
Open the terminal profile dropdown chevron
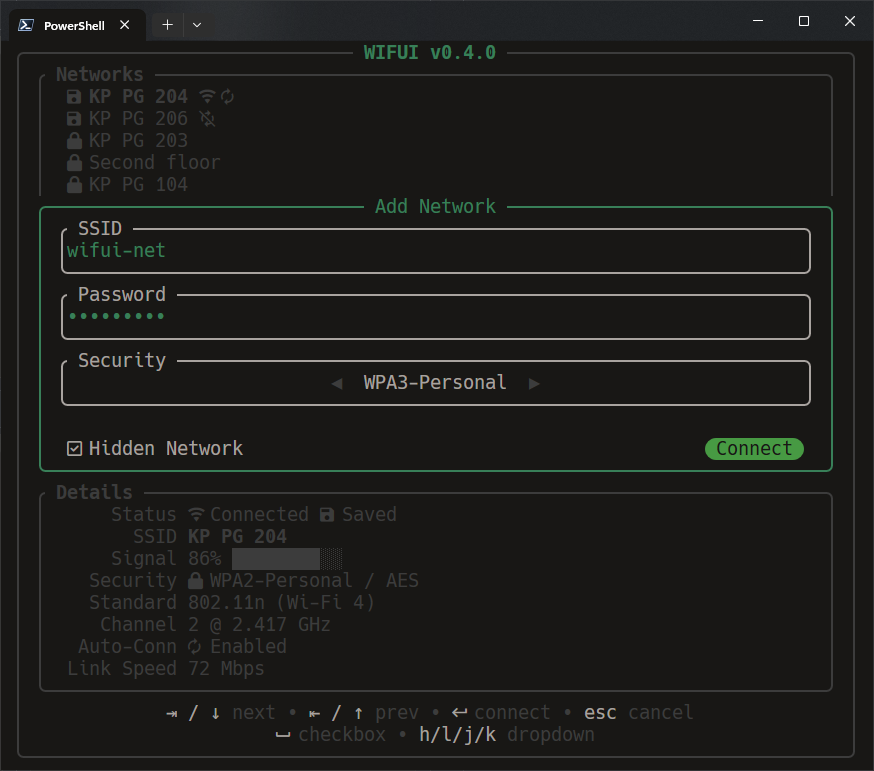[197, 25]
